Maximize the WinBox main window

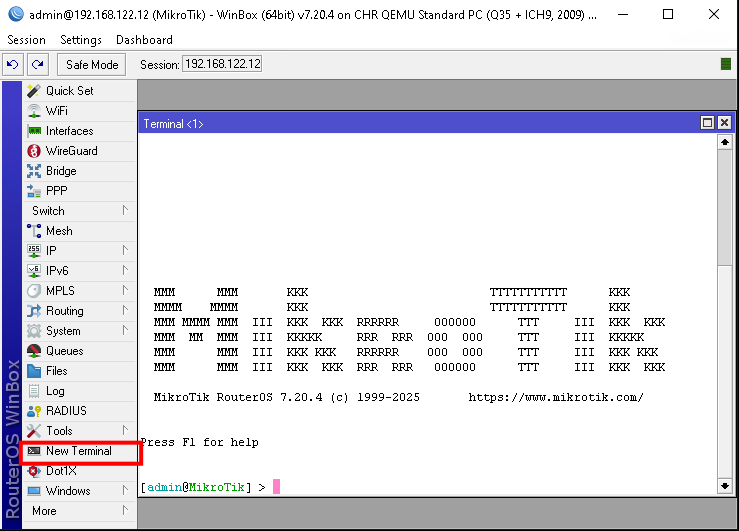(x=668, y=14)
